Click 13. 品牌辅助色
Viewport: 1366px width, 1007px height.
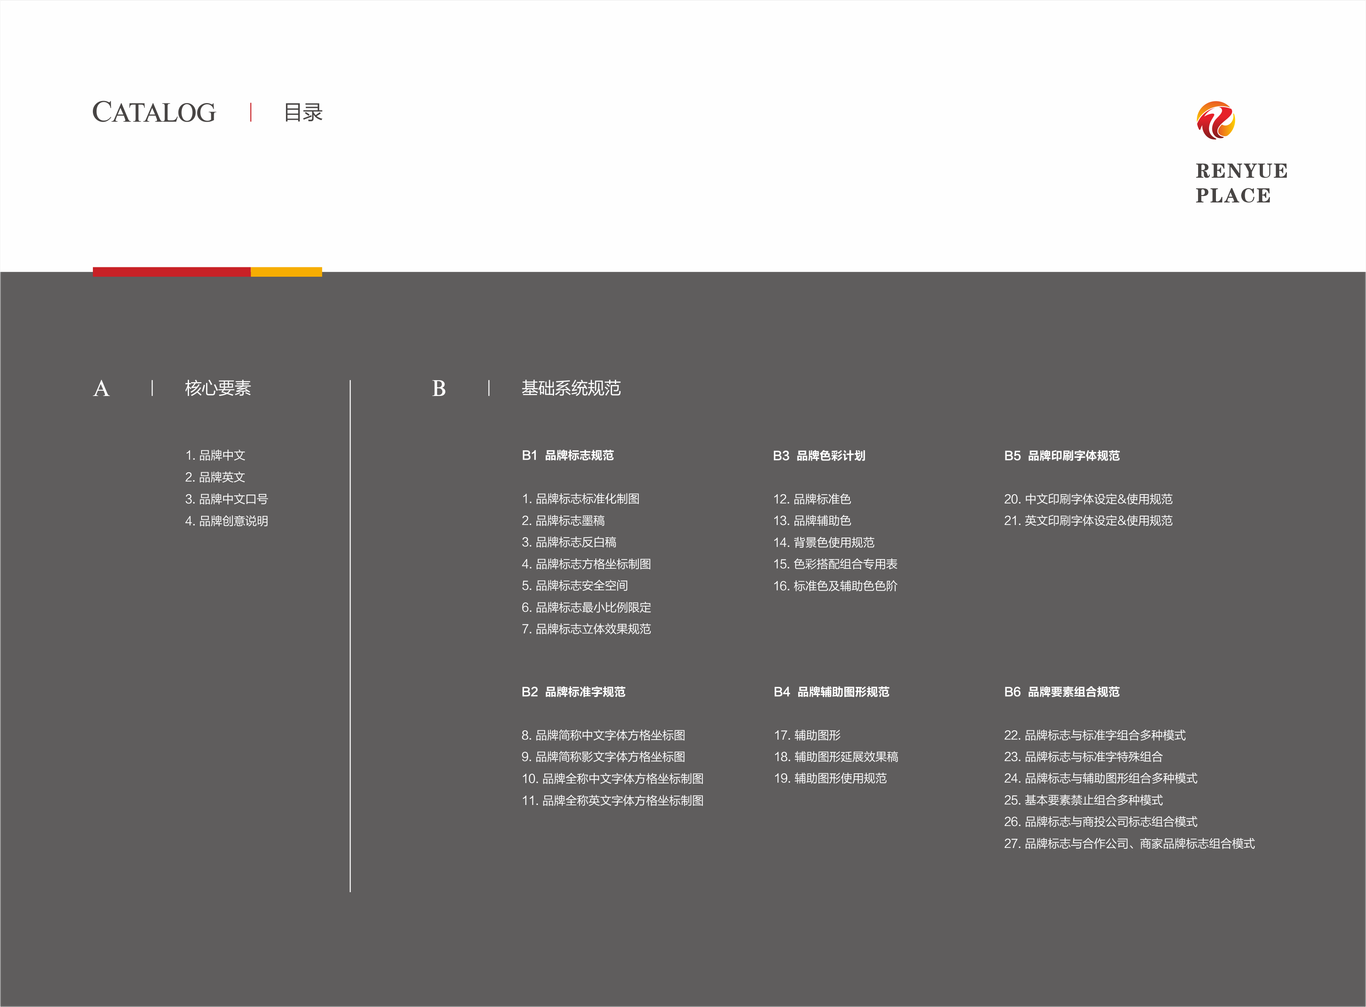(812, 521)
